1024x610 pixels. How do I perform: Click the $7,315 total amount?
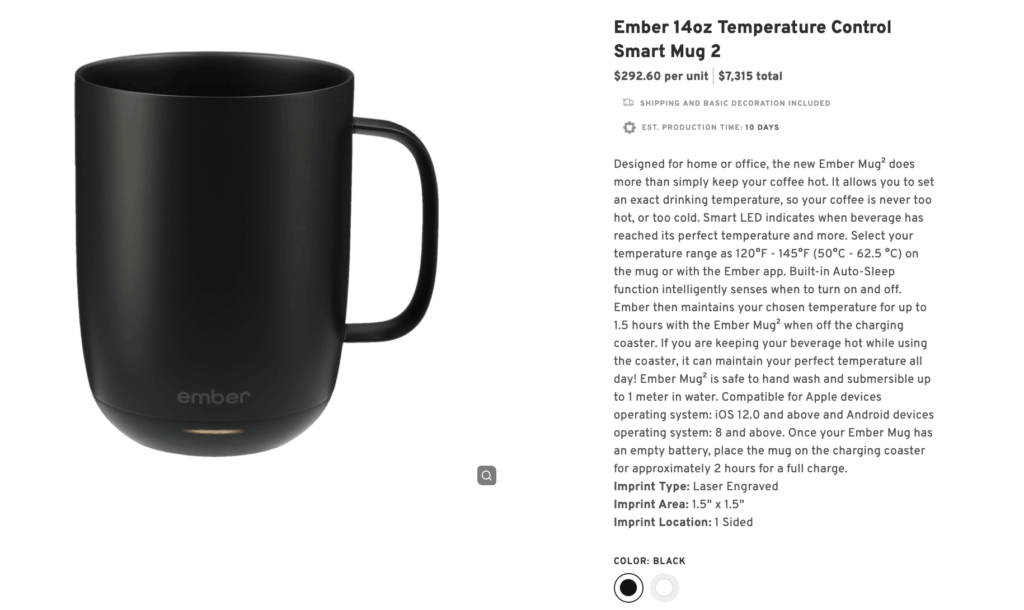click(x=752, y=75)
